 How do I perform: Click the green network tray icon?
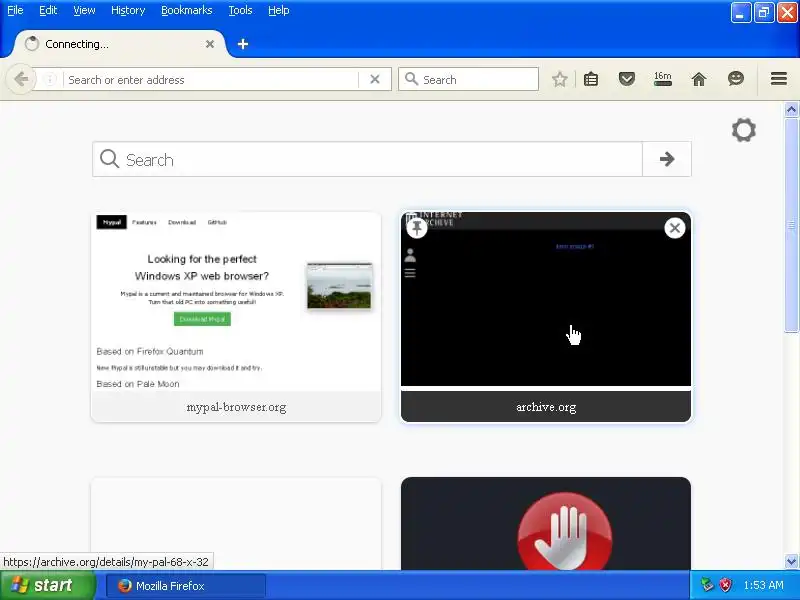pyautogui.click(x=707, y=585)
